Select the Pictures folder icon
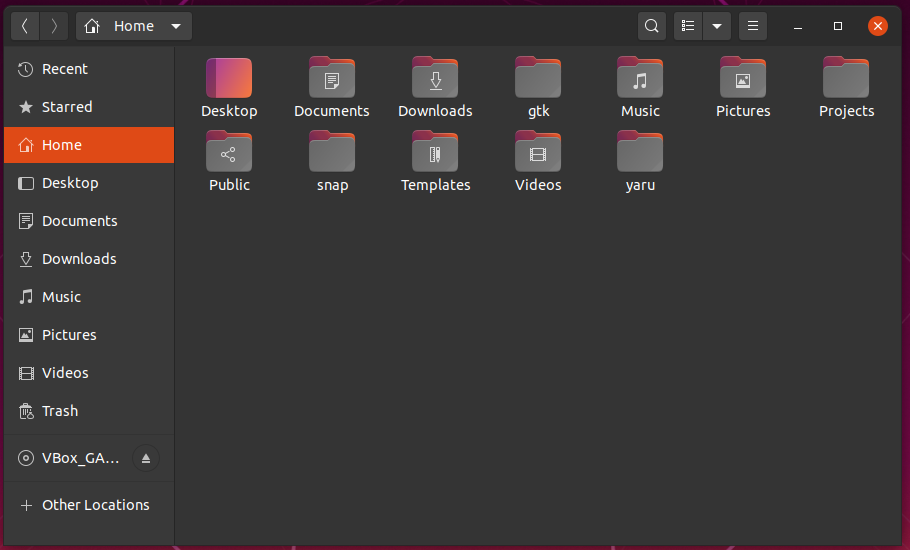 point(743,78)
